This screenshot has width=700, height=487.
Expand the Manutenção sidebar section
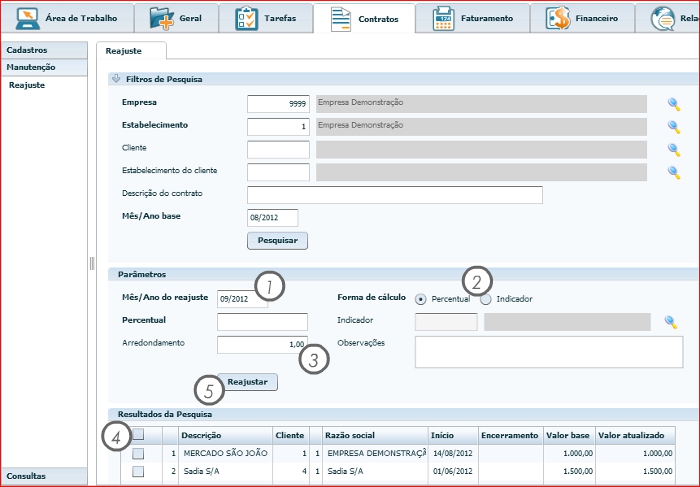coord(44,67)
